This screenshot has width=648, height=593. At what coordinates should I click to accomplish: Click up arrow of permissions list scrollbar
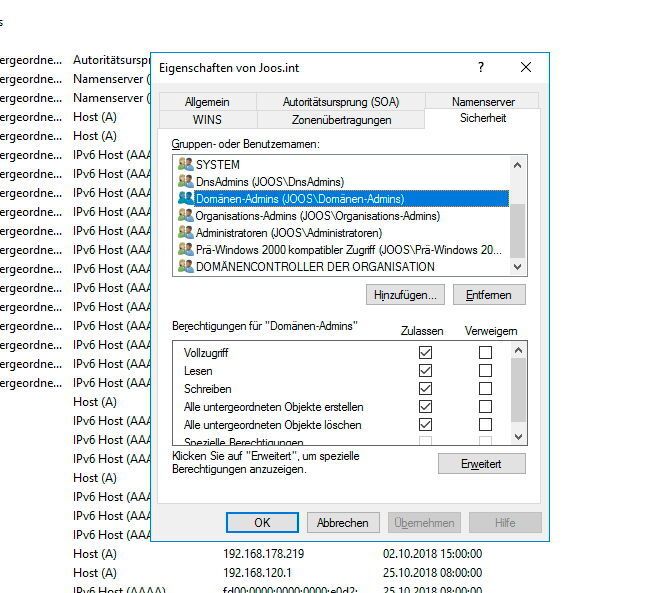click(x=519, y=350)
